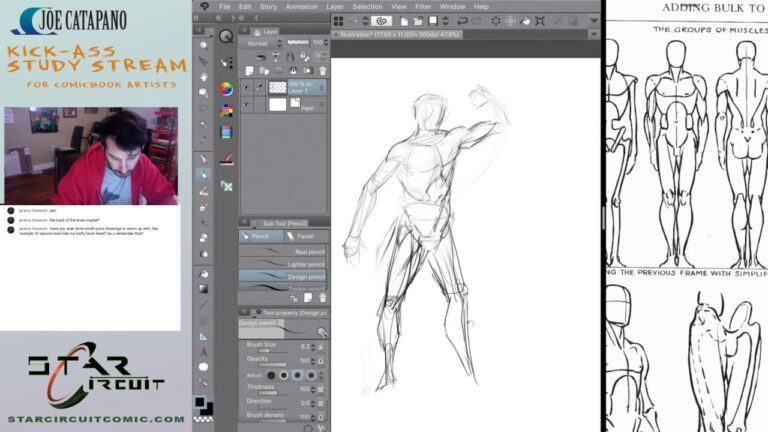Click the Clip Studio swirl button
The width and height of the screenshot is (768, 432).
(x=382, y=21)
